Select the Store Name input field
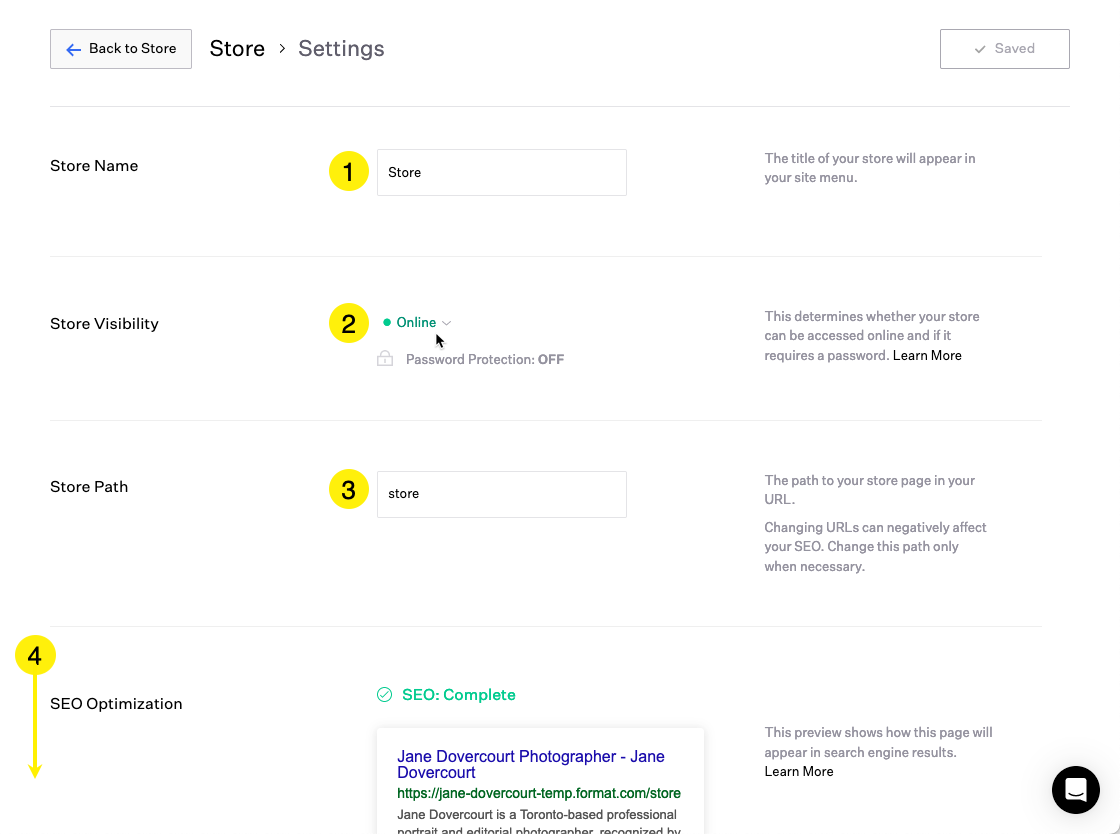1120x834 pixels. tap(501, 172)
